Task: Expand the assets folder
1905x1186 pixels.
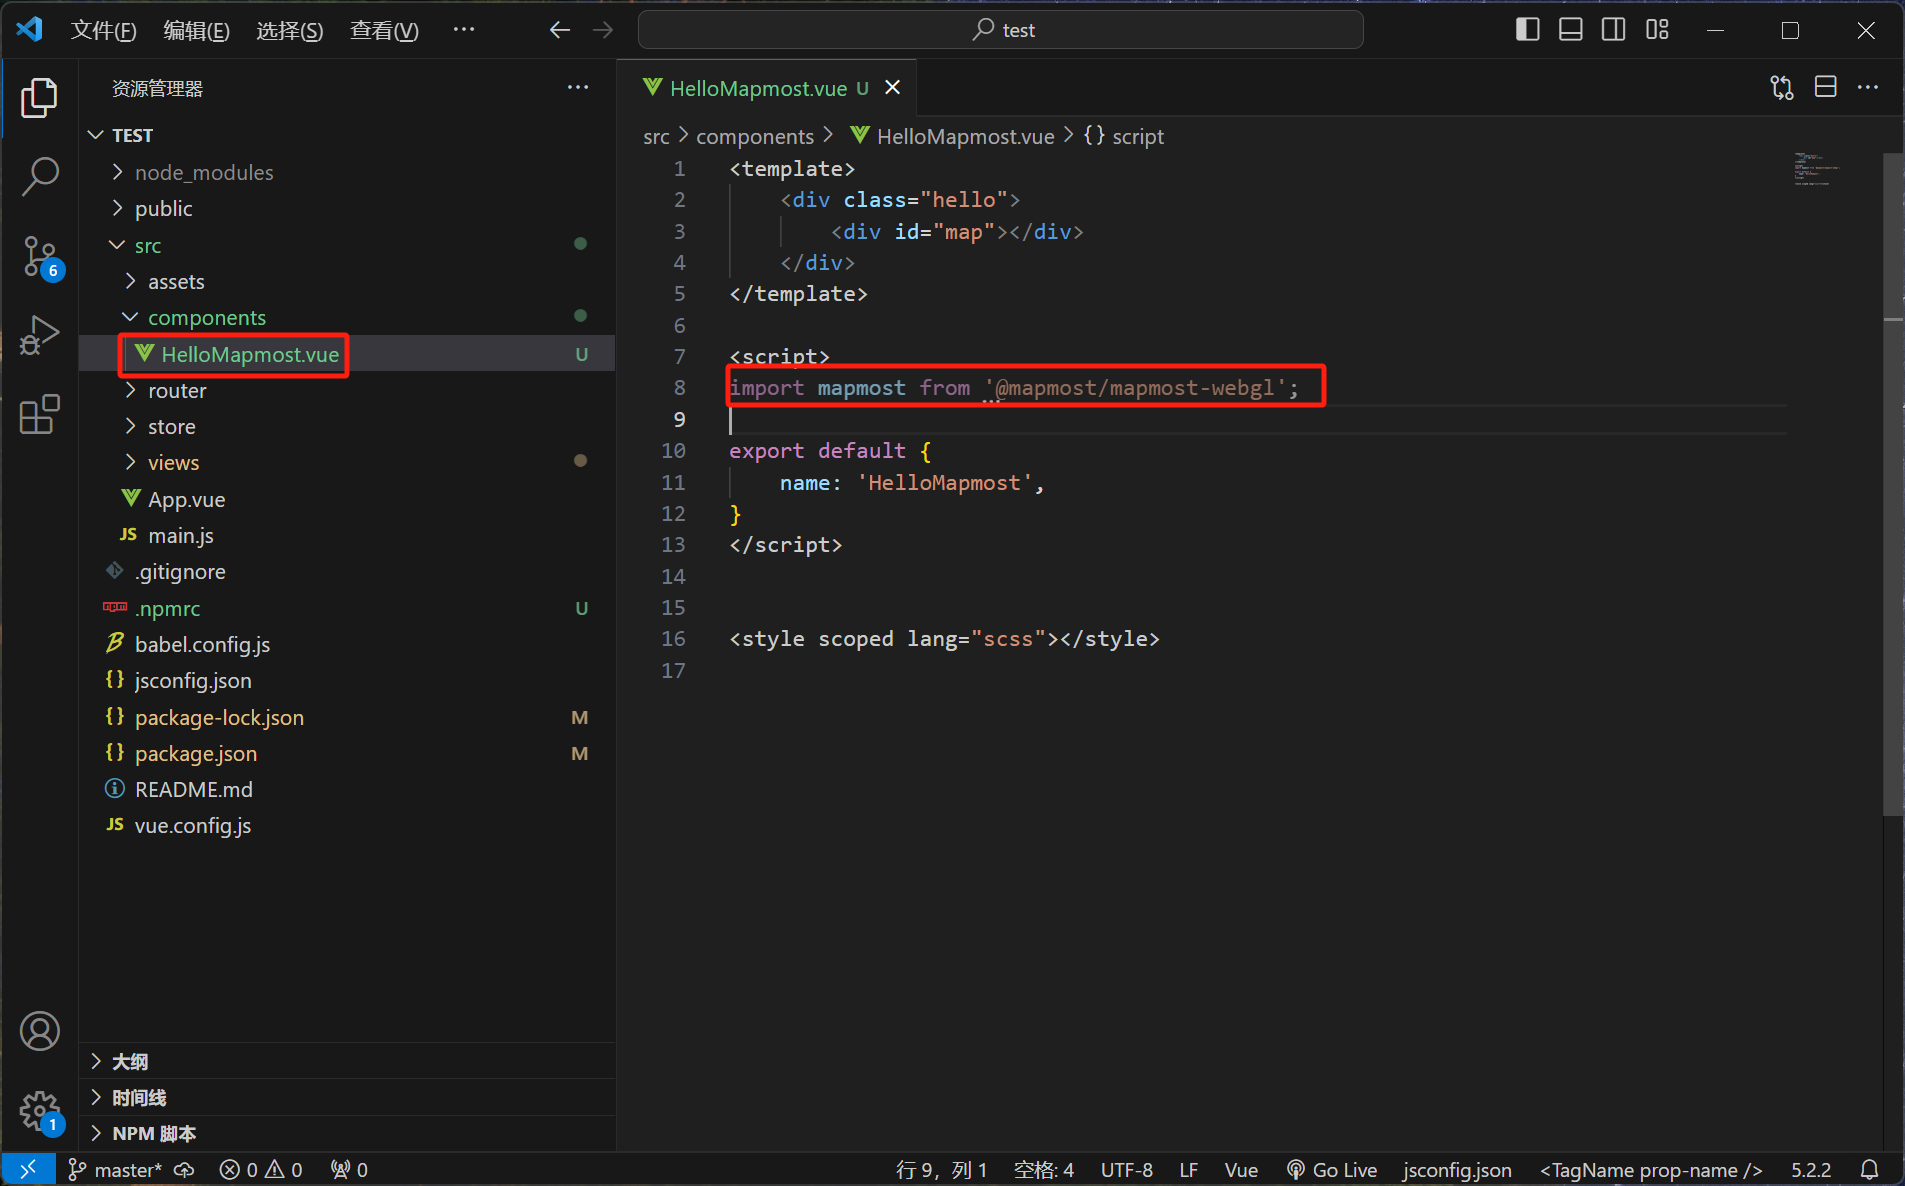Action: point(347,281)
